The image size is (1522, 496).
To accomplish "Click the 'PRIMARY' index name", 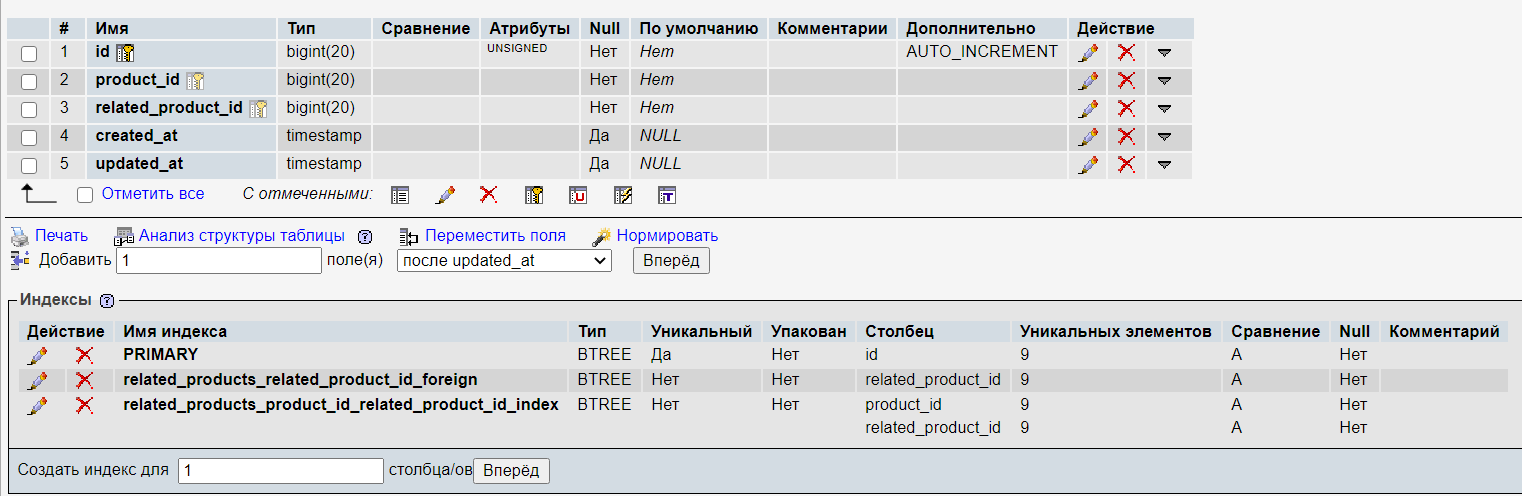I will [161, 354].
